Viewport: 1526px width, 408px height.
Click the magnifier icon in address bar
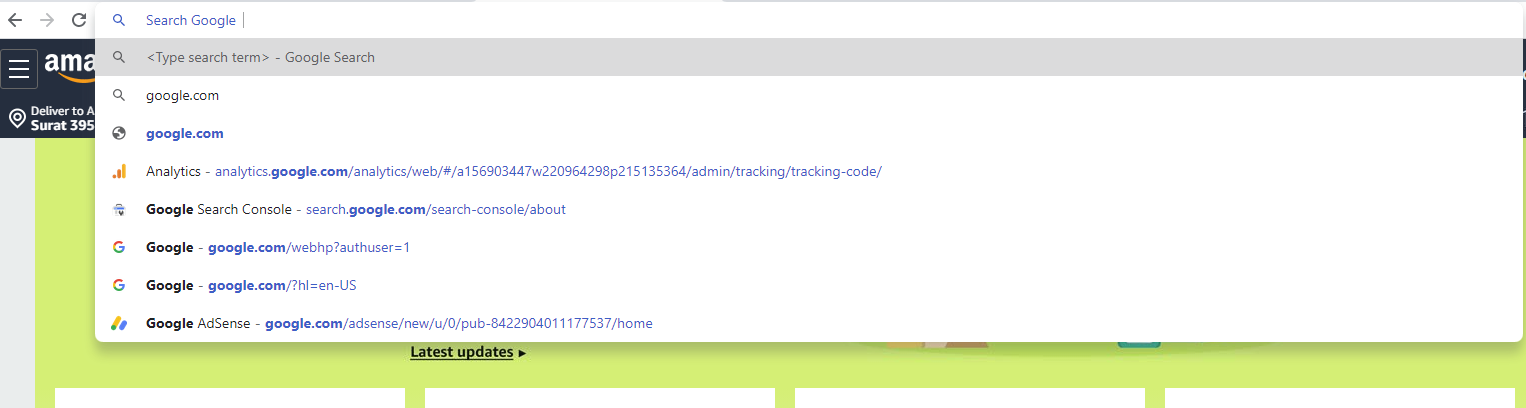coord(119,20)
